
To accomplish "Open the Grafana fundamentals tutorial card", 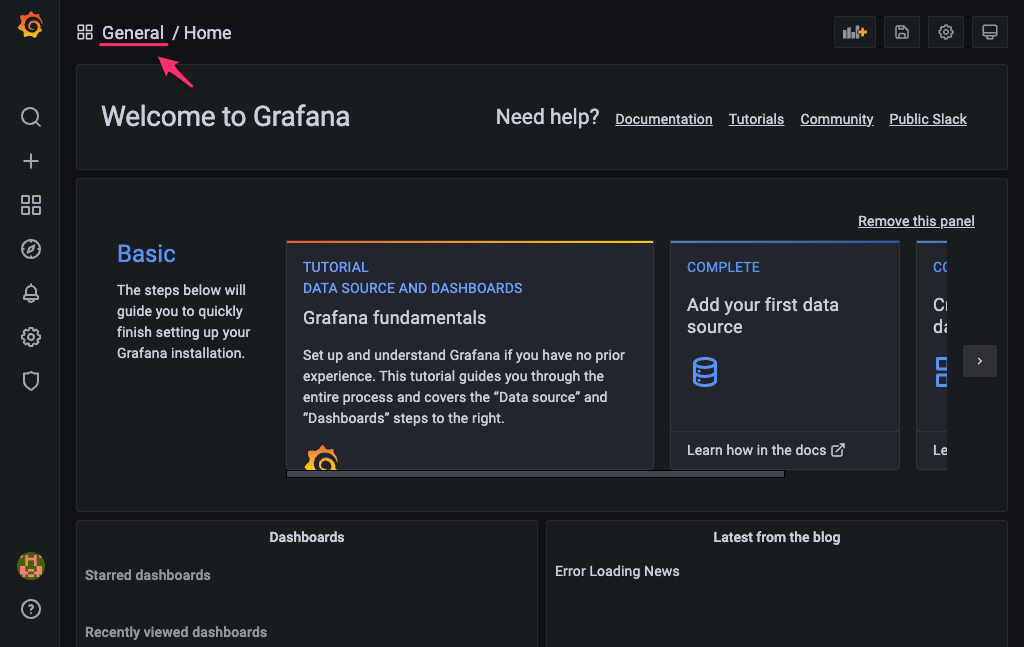I will pyautogui.click(x=470, y=355).
